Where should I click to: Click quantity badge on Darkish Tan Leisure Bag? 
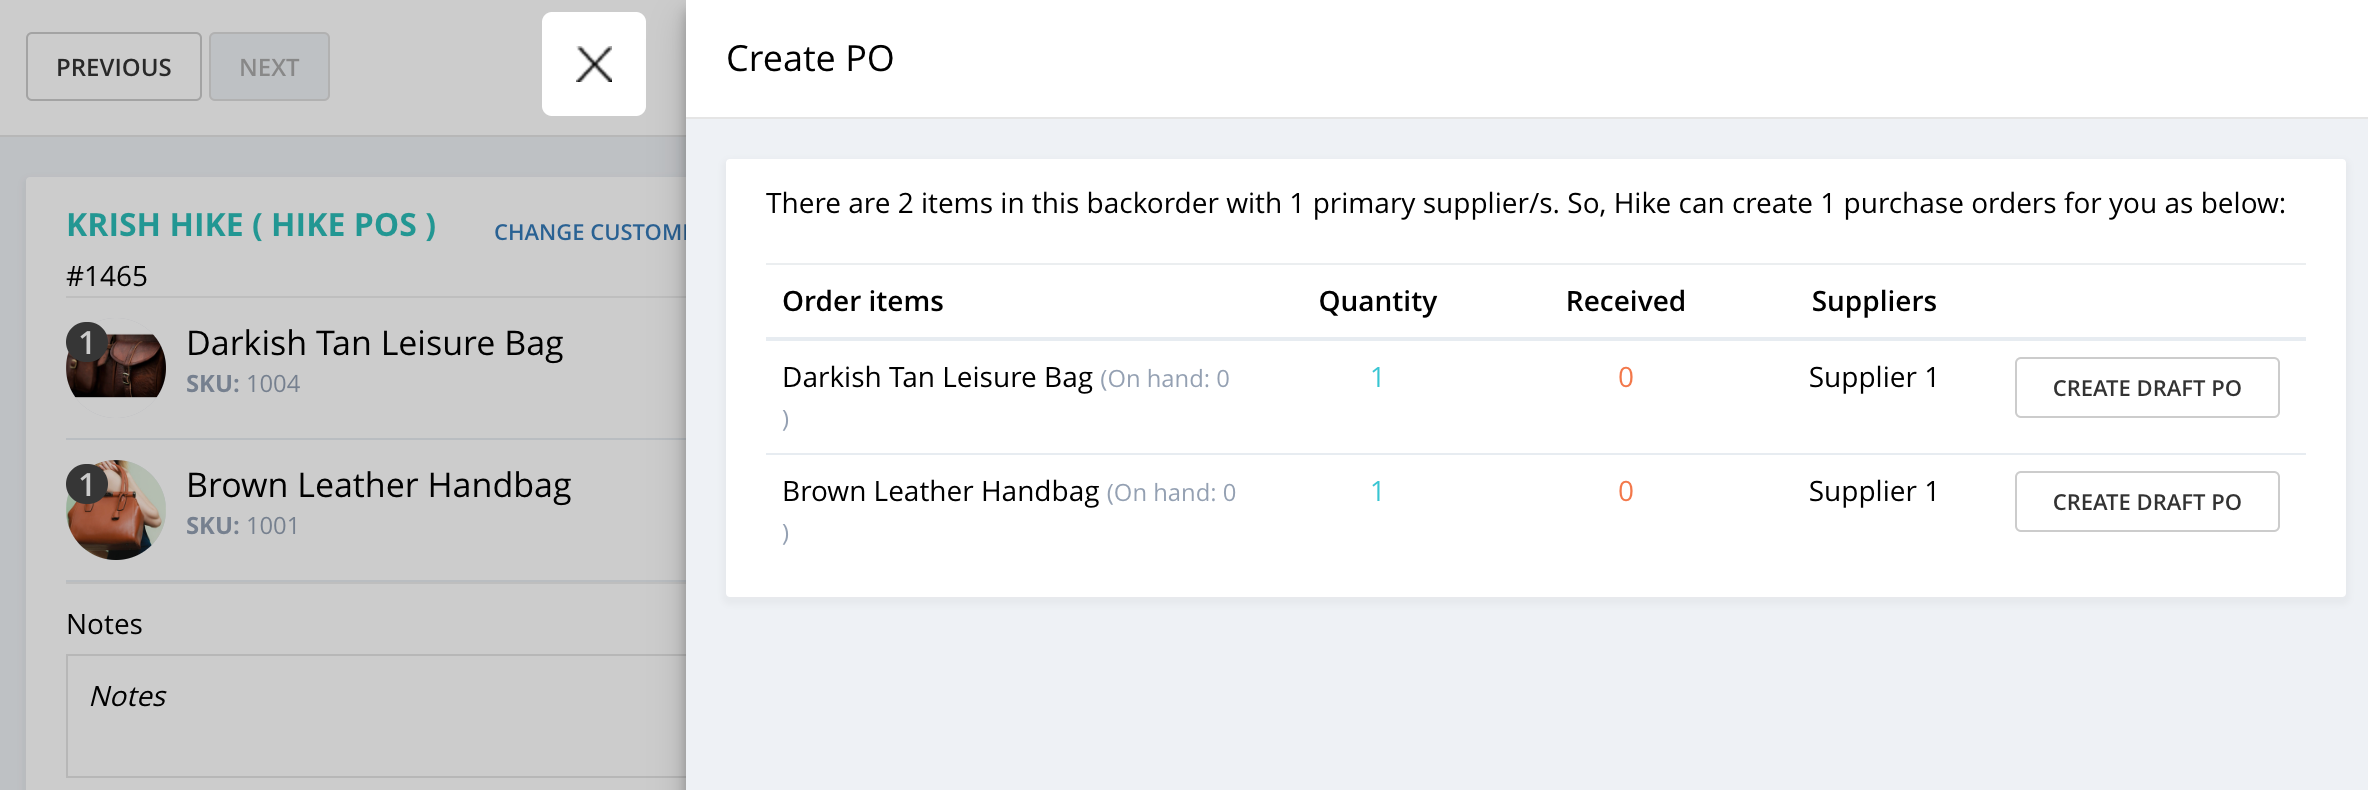coord(86,343)
